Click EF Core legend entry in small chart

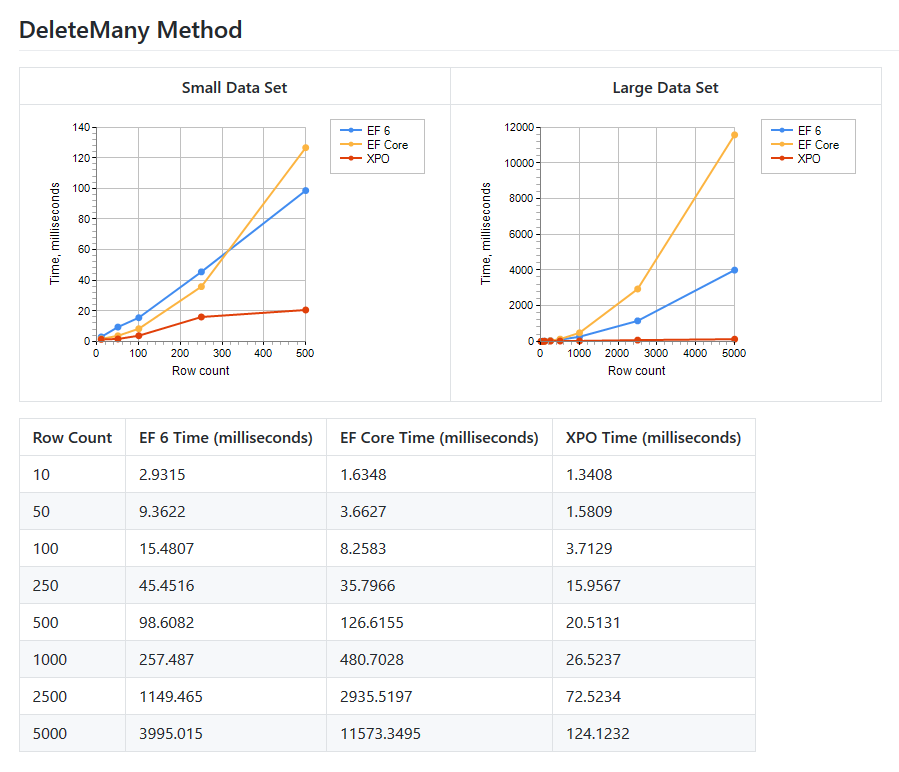374,145
